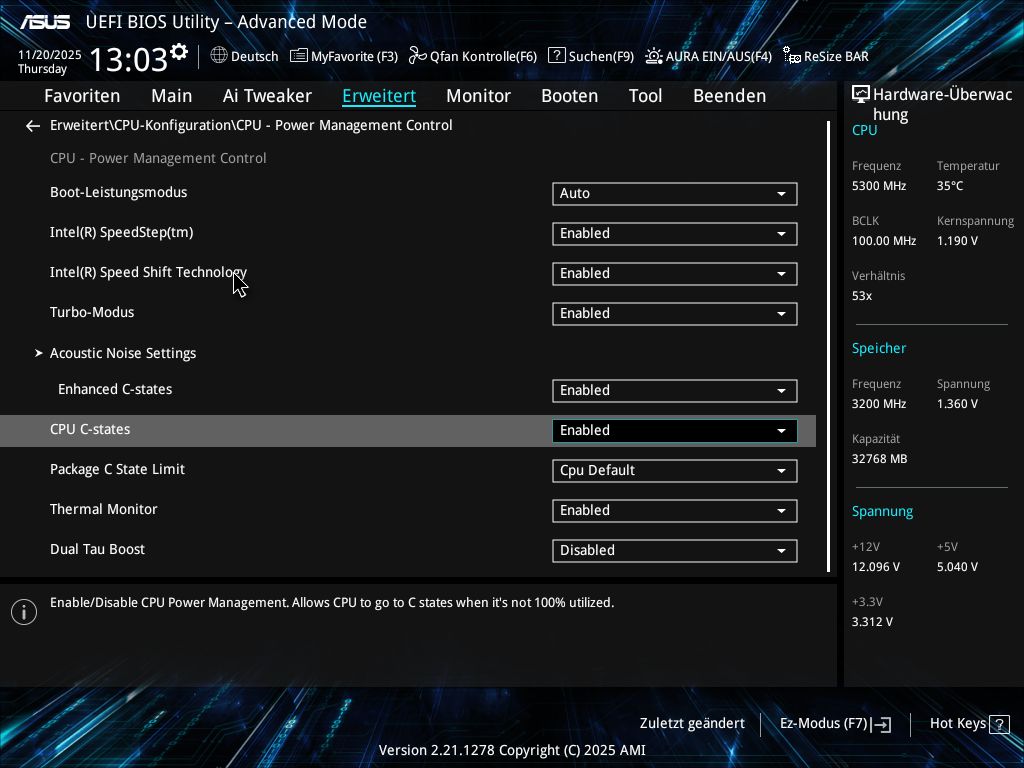Switch to Main tab
Image resolution: width=1024 pixels, height=768 pixels.
point(172,96)
